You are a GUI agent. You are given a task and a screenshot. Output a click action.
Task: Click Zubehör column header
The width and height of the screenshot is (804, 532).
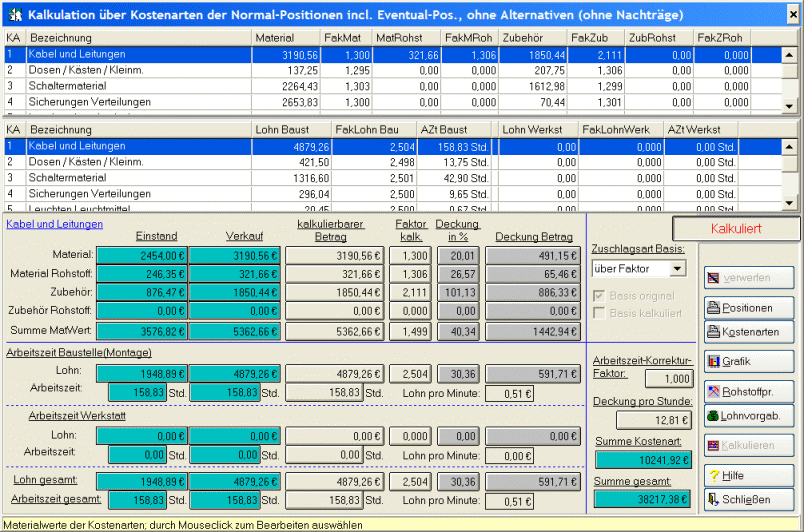[533, 38]
